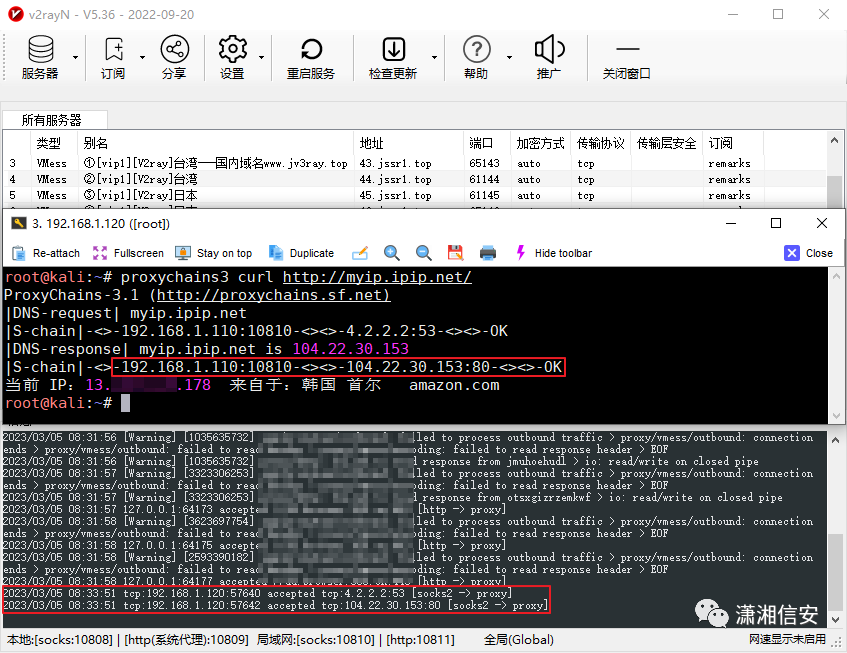Select server row 44.jssr1.top
Image resolution: width=847 pixels, height=653 pixels.
[415, 179]
